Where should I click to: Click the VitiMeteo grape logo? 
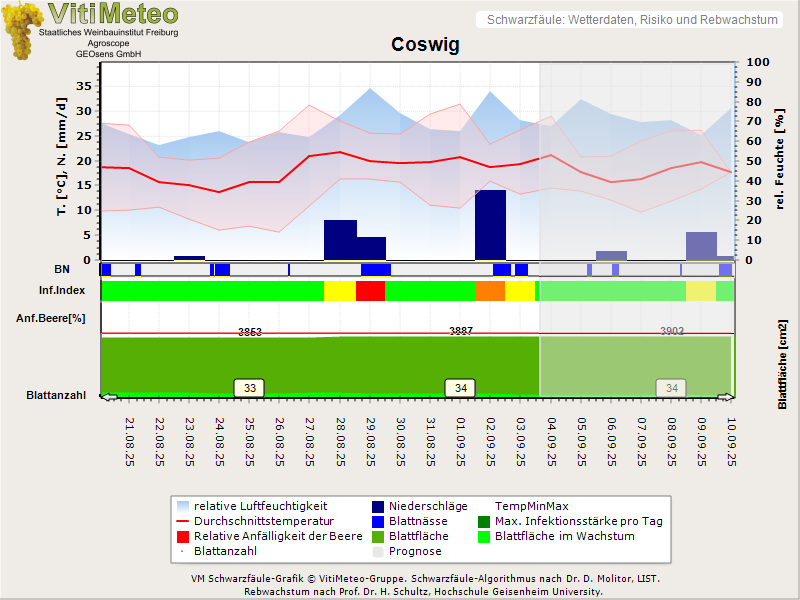point(22,31)
